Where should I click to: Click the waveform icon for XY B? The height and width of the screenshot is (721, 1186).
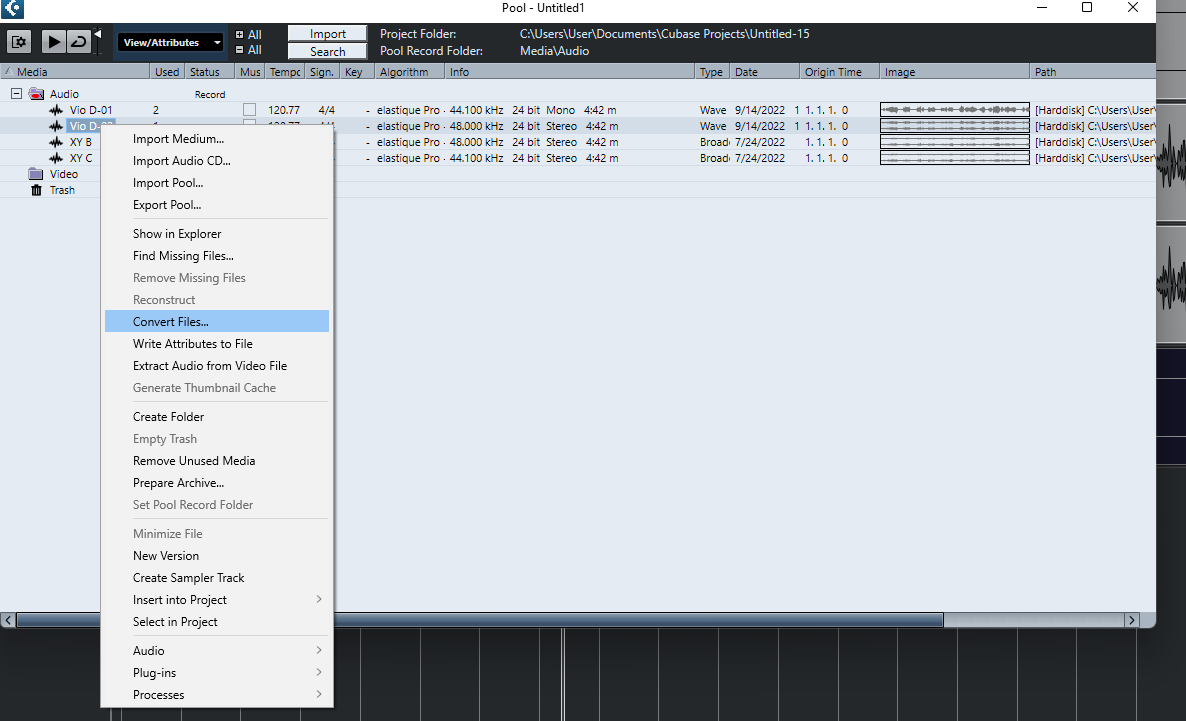(56, 142)
